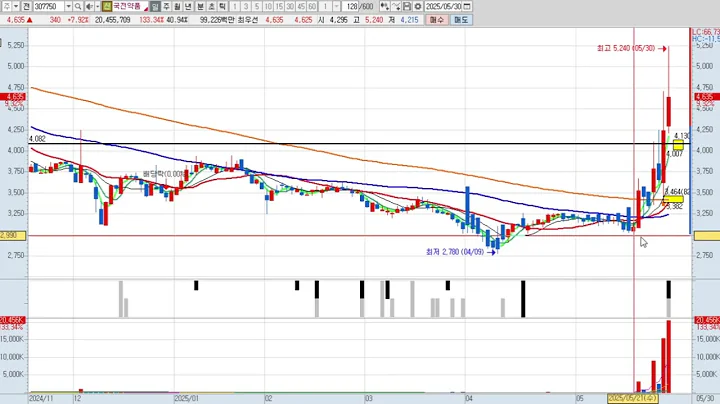
Task: Click the 2025/01 axis label
Action: (x=186, y=398)
